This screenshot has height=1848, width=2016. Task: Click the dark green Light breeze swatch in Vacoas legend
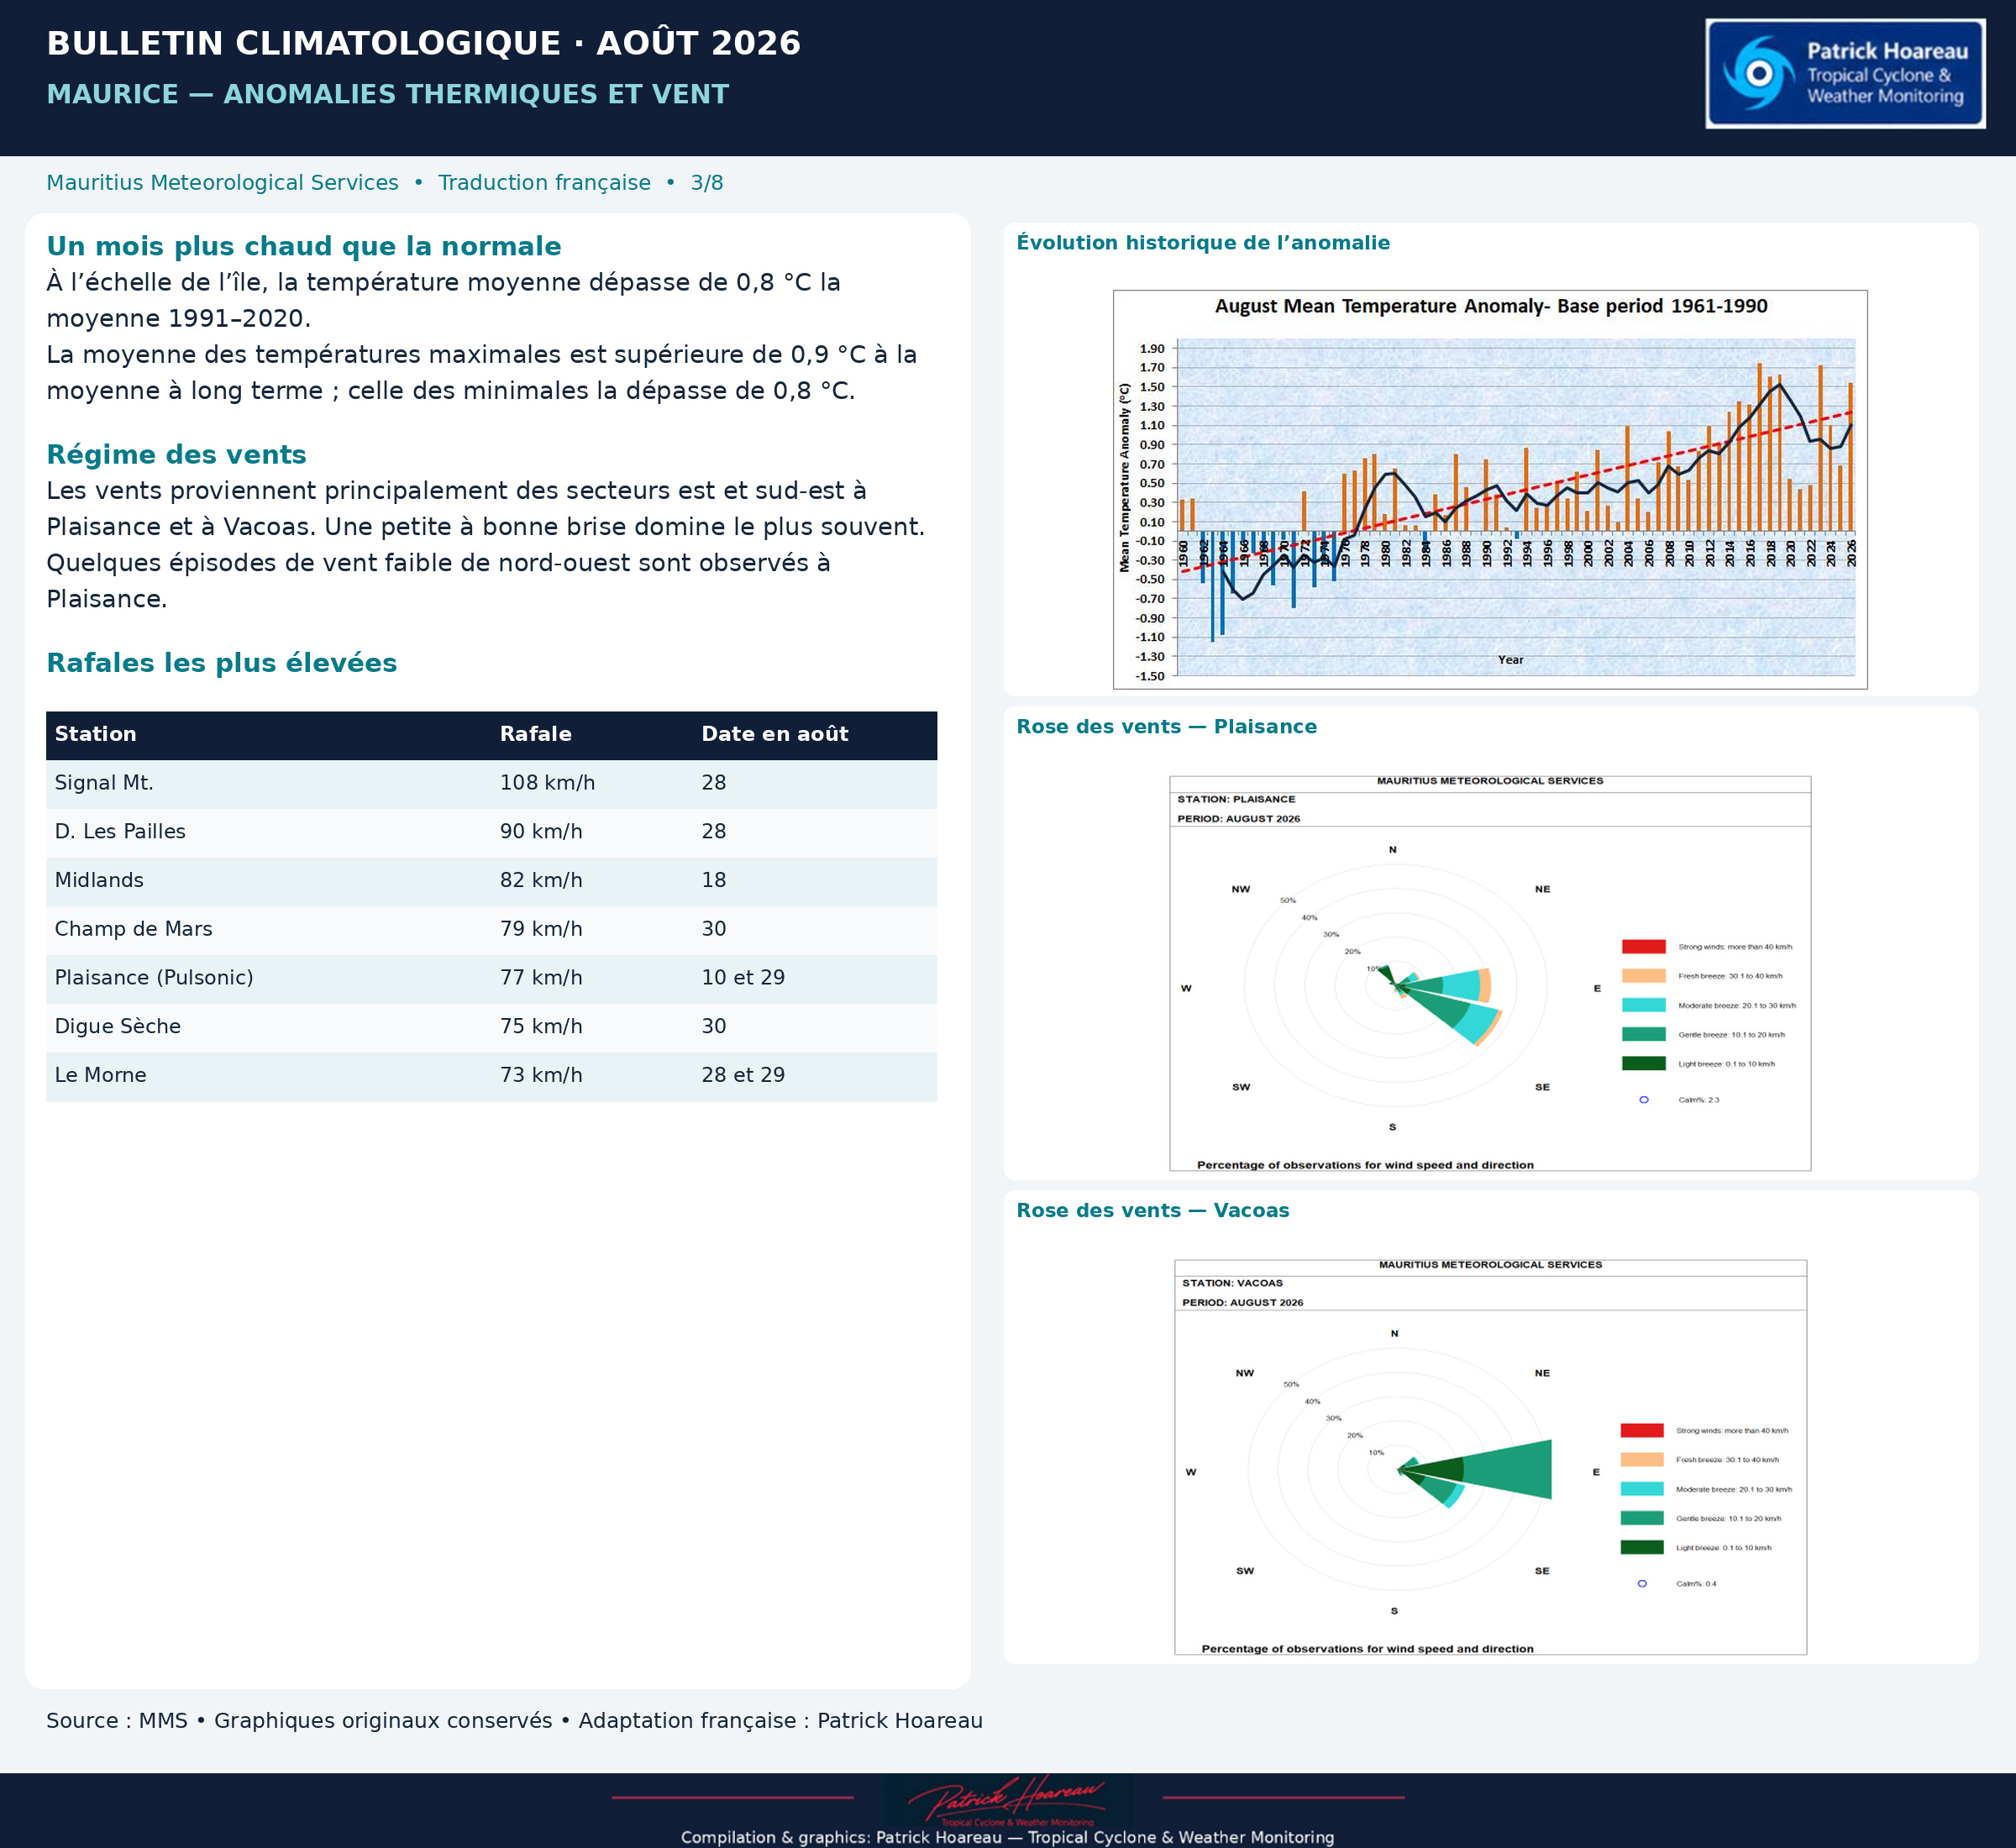point(1642,1548)
